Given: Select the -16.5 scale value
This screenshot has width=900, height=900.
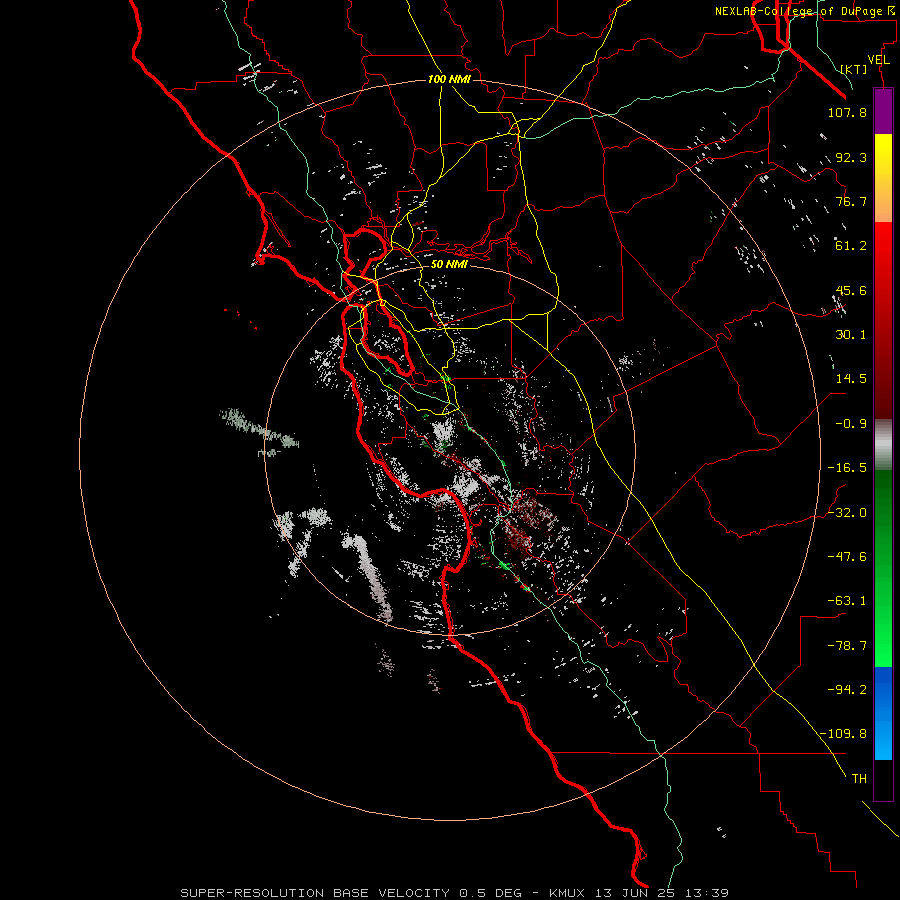Looking at the screenshot, I should (x=847, y=468).
